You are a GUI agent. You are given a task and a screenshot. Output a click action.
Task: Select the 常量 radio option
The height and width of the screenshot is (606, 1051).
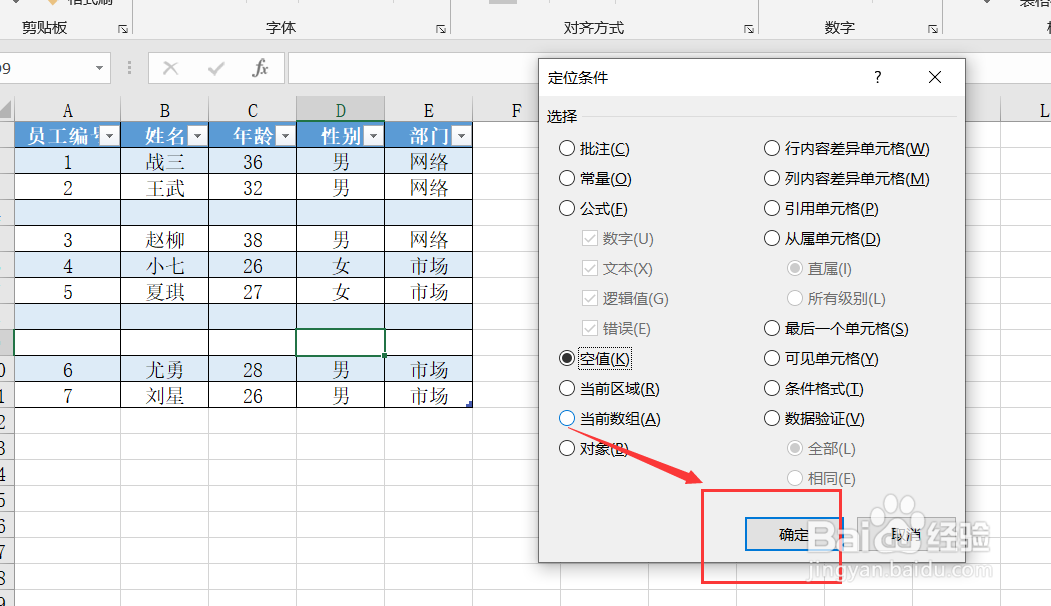(568, 178)
